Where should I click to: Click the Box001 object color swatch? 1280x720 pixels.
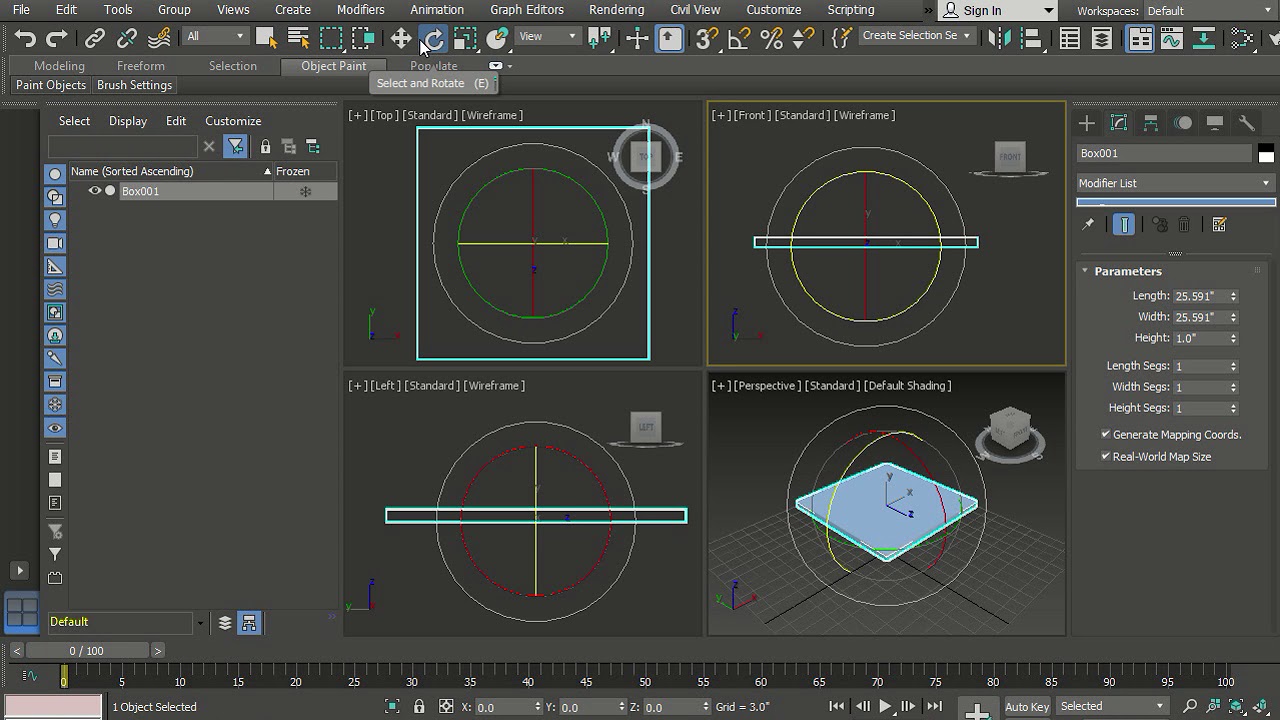coord(1266,154)
